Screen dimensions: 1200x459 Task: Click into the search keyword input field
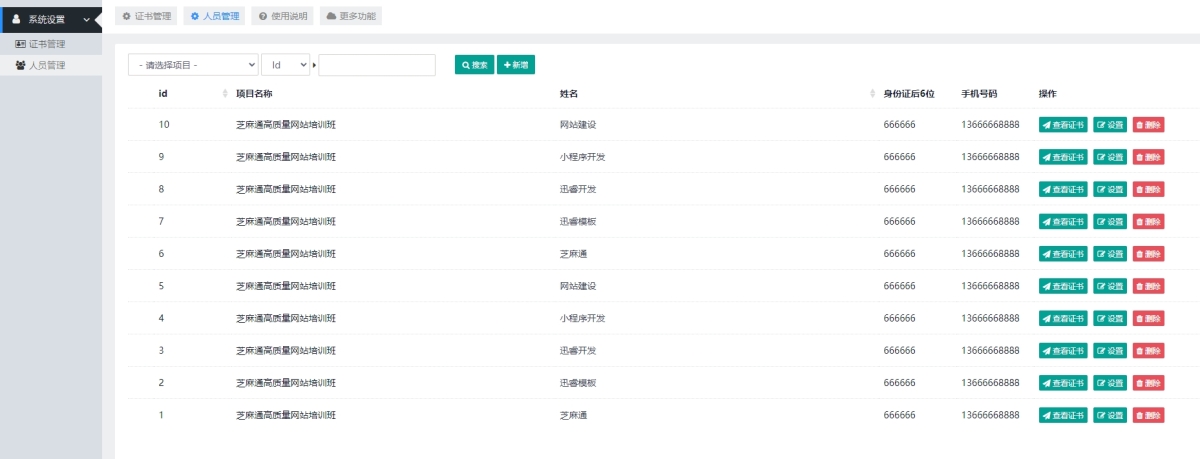[x=377, y=65]
